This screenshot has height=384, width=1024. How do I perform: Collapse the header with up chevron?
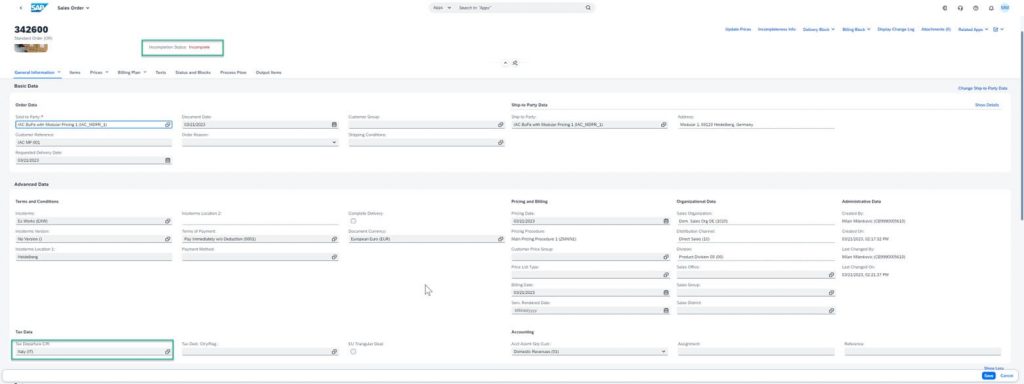click(x=505, y=63)
